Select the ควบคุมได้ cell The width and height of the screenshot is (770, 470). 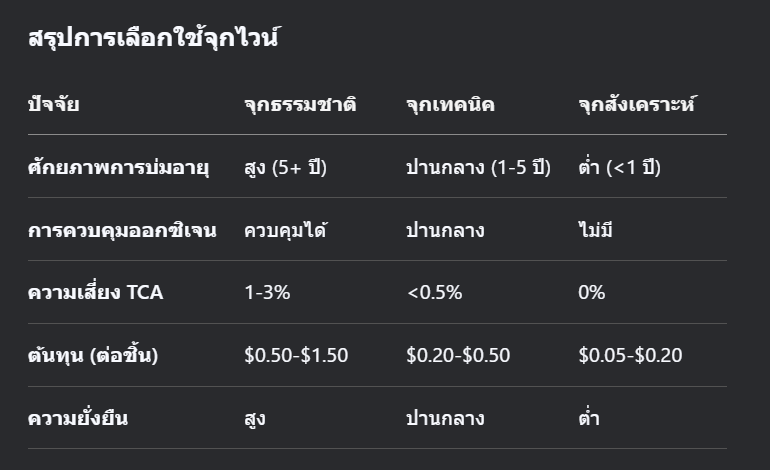click(286, 230)
